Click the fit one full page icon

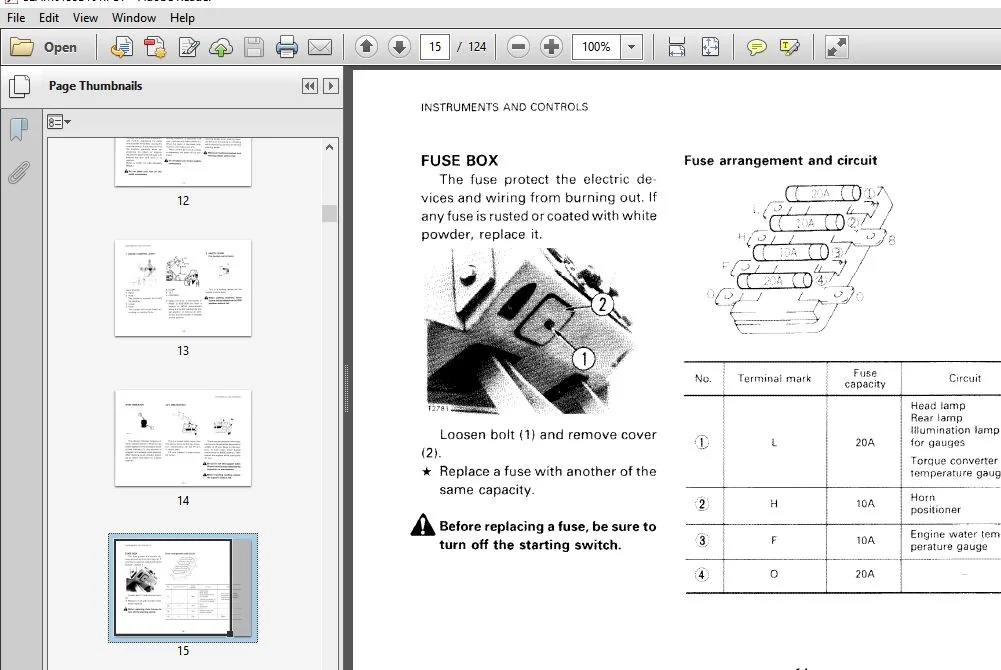tap(710, 47)
